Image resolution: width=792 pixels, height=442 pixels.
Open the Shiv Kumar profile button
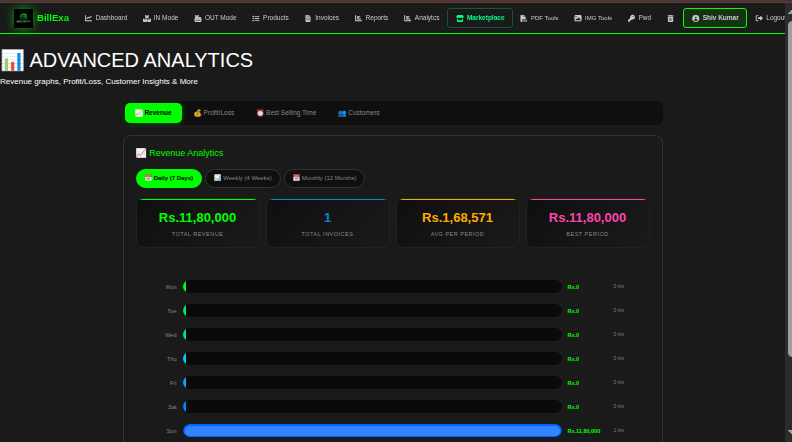tap(715, 18)
